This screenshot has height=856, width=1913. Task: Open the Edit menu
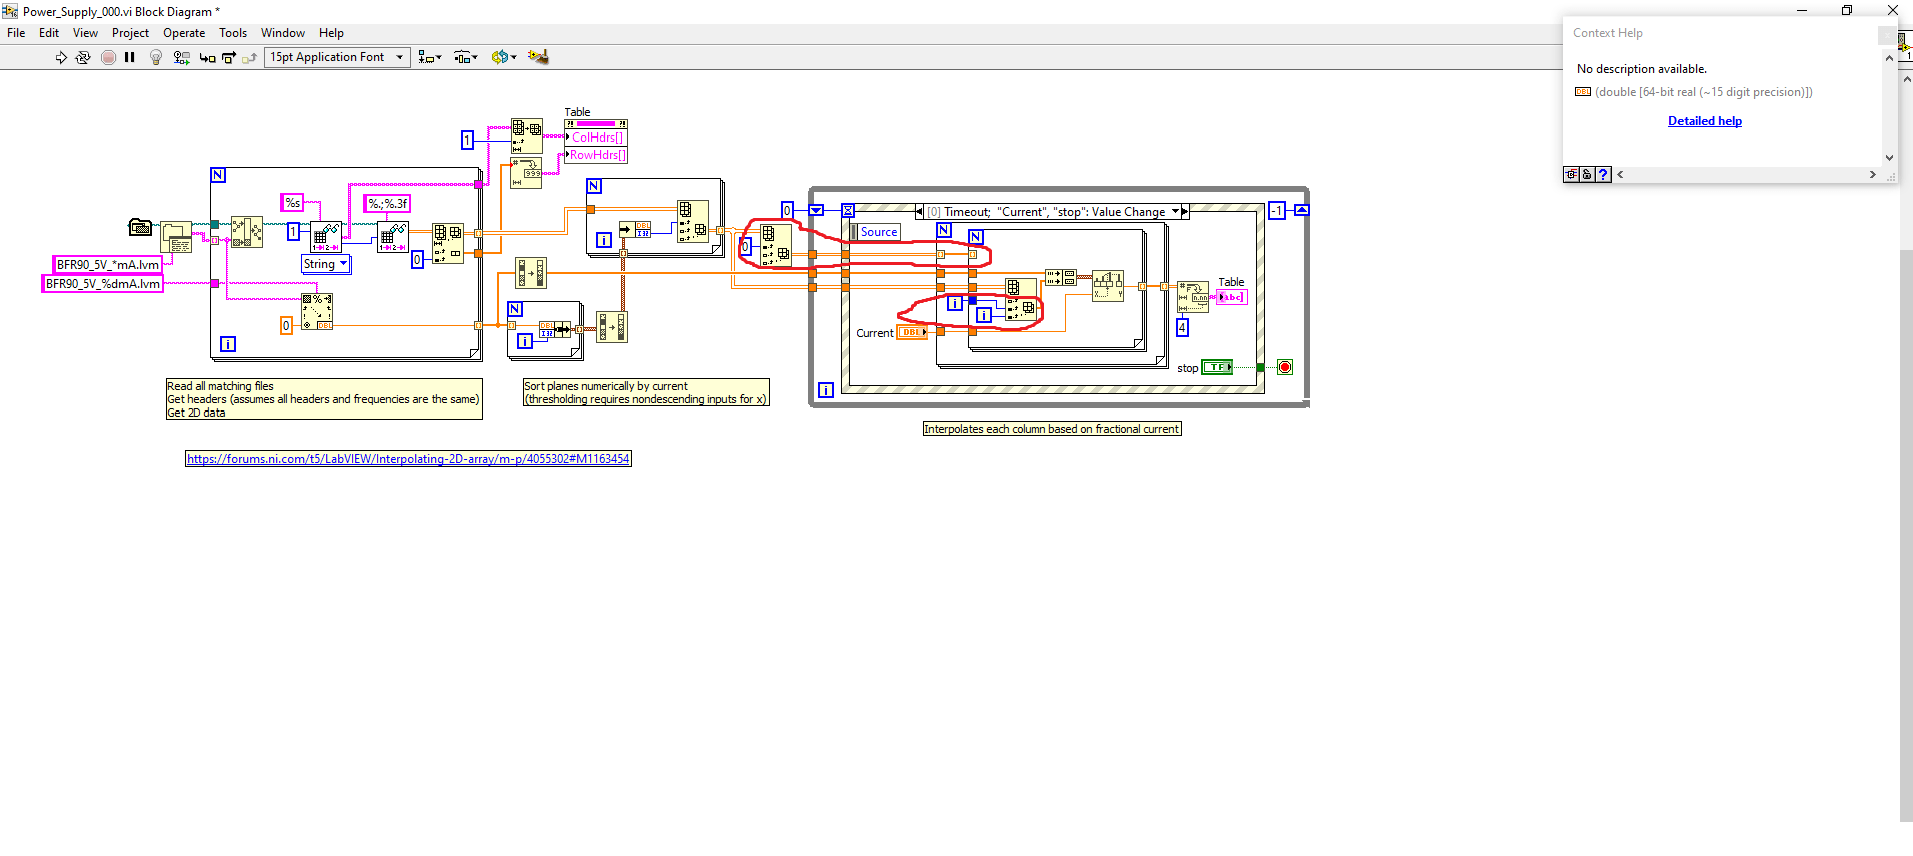pyautogui.click(x=49, y=33)
